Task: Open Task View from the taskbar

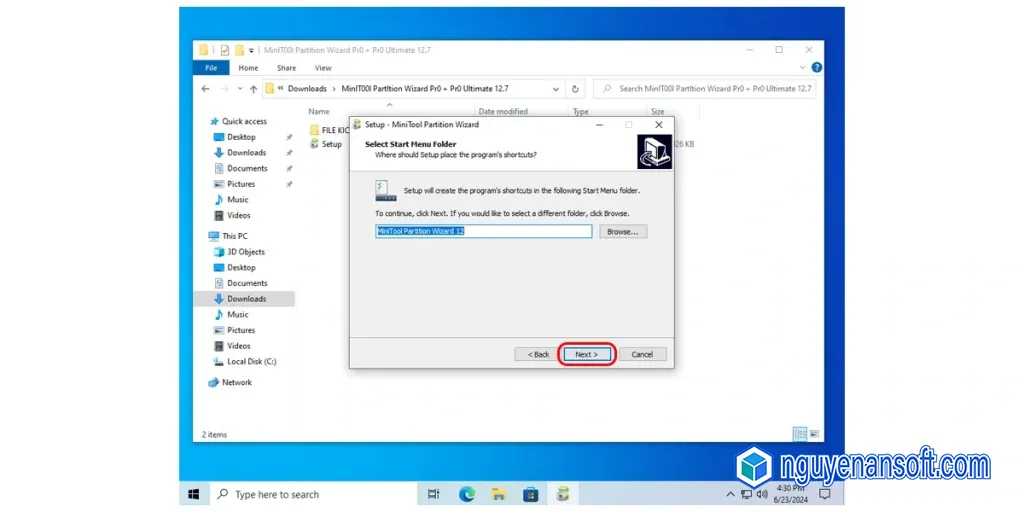Action: pos(433,494)
